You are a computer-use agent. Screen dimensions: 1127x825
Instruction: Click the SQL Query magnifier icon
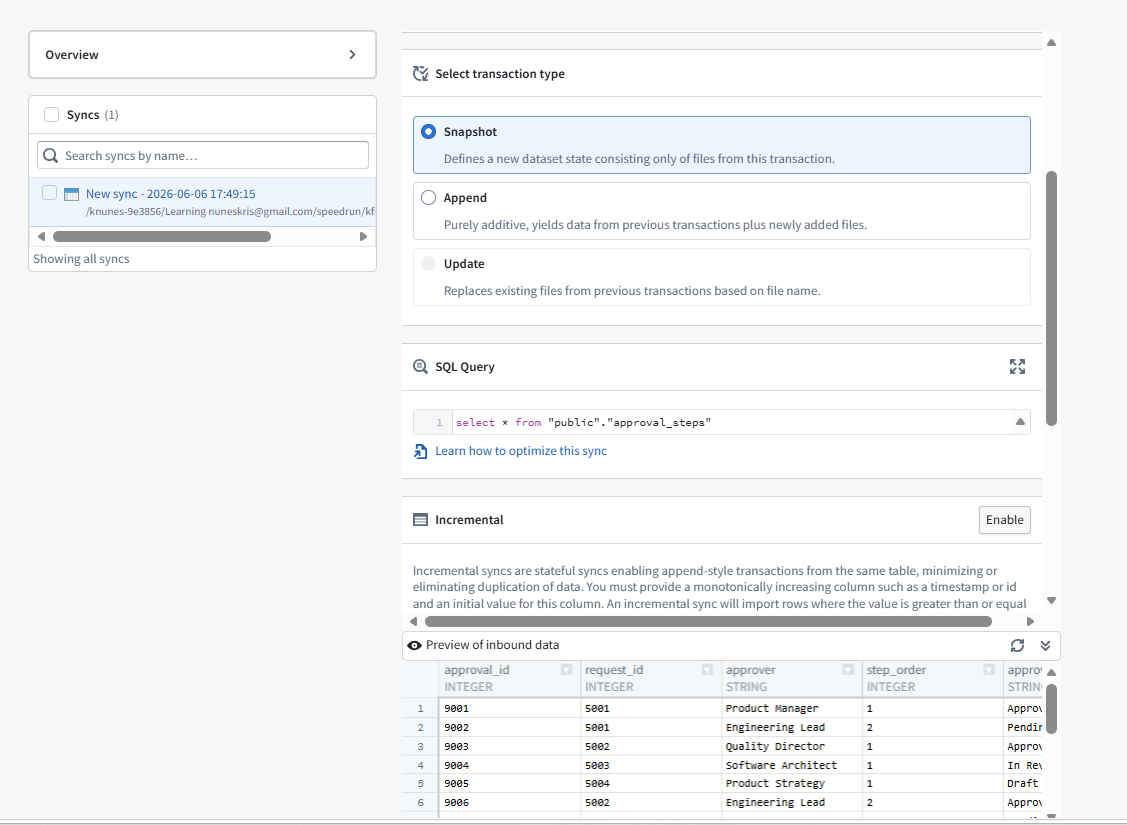420,367
